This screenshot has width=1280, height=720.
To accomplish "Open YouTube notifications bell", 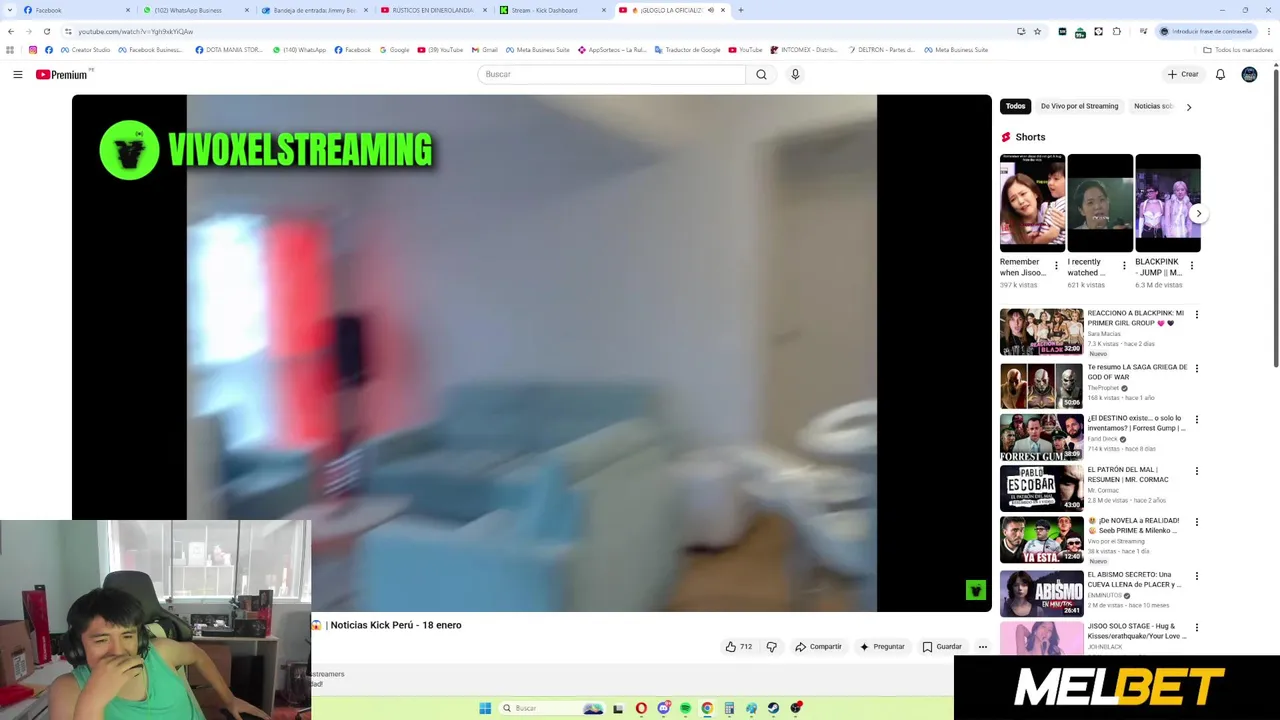I will tap(1220, 74).
